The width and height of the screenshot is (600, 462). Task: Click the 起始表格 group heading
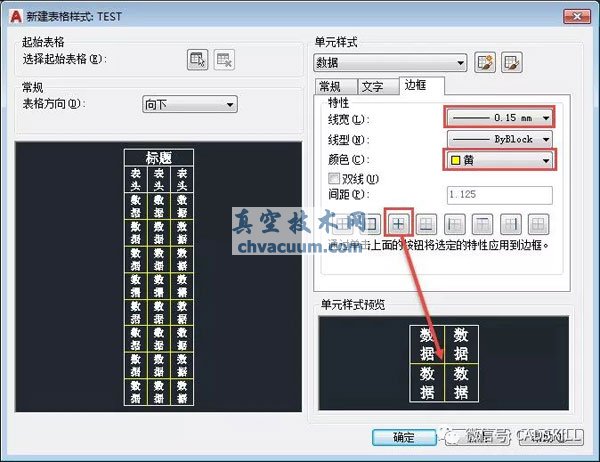[43, 42]
